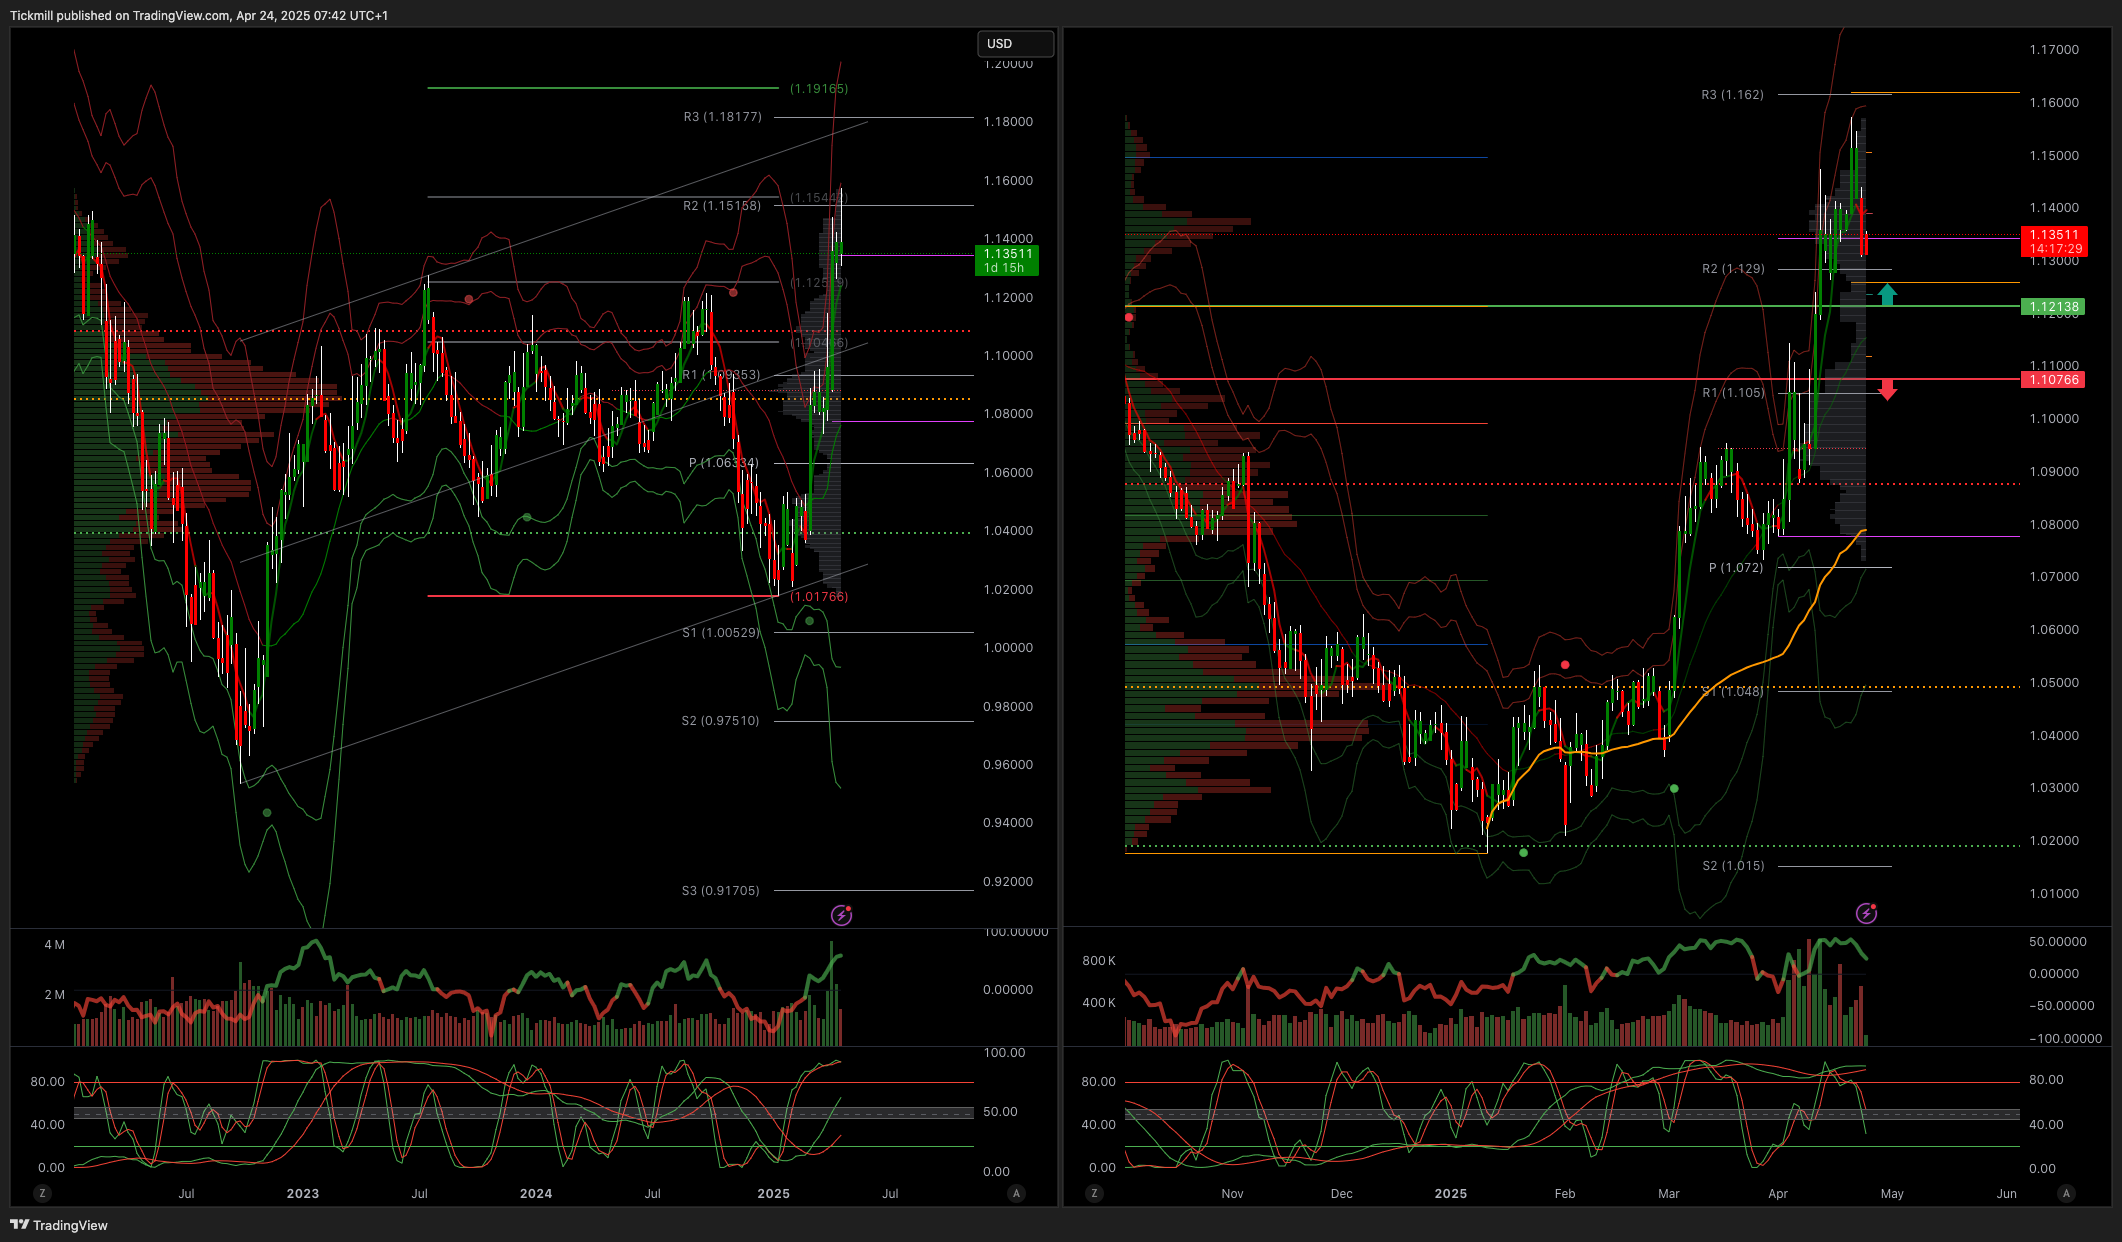Click the 1.01000 price axis value
This screenshot has height=1242, width=2122.
coord(2054,894)
